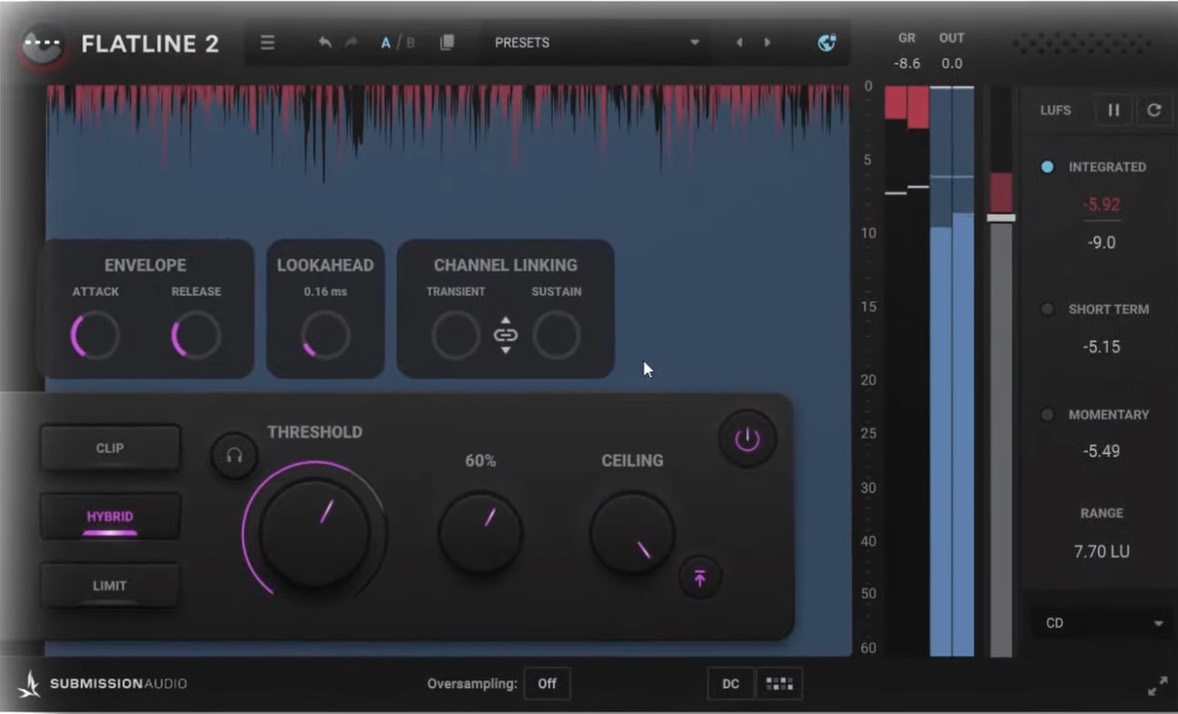
Task: Open the hamburger menu
Action: 267,42
